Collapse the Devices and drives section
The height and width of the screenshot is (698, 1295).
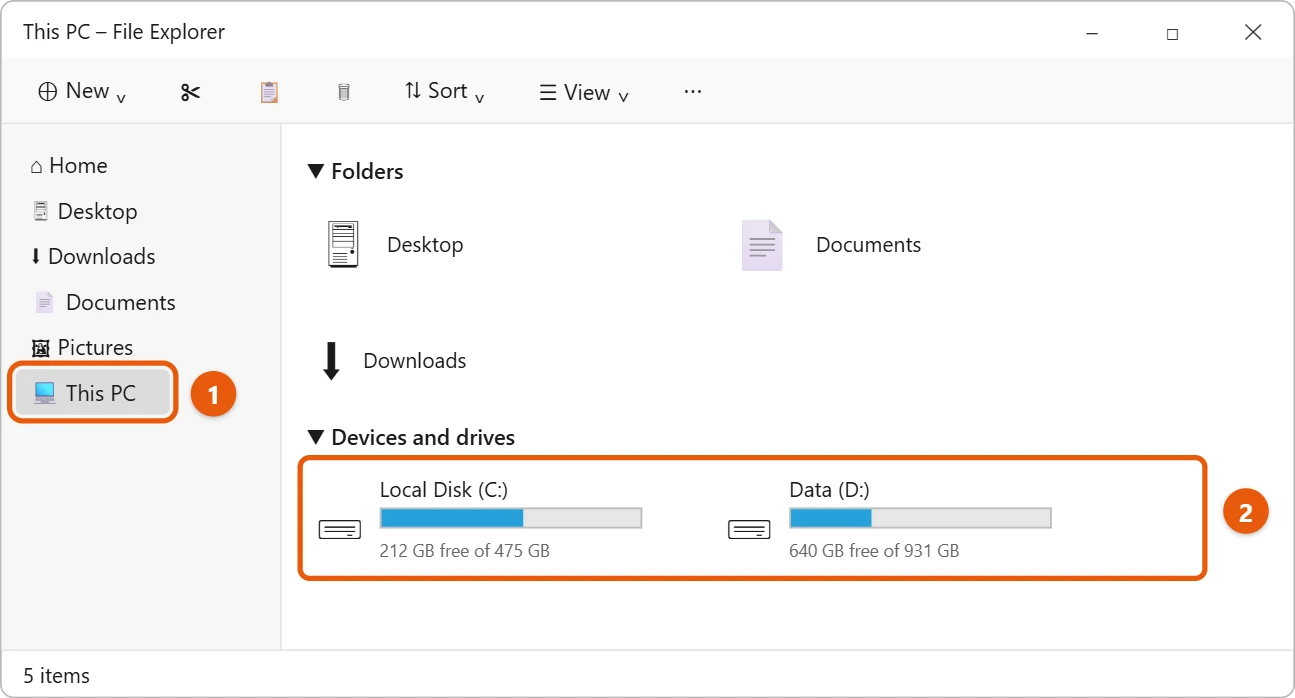[316, 438]
